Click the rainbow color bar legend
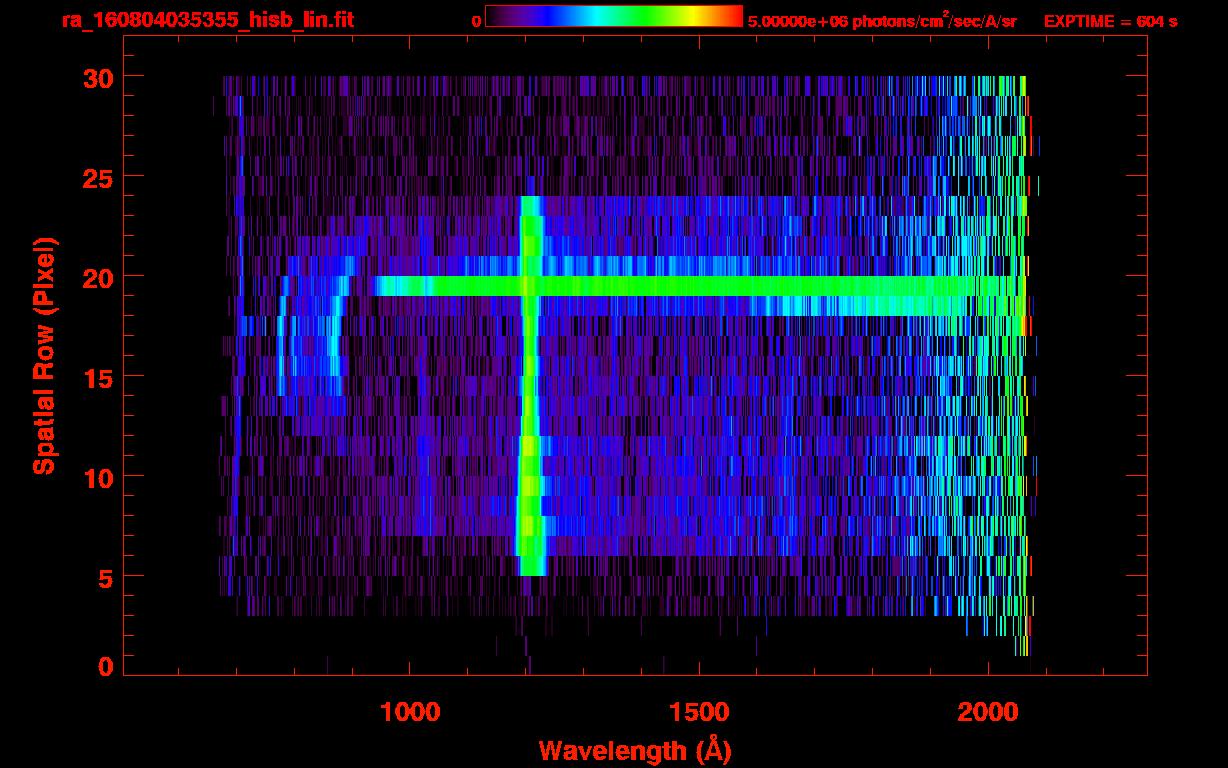This screenshot has width=1228, height=768. [614, 16]
